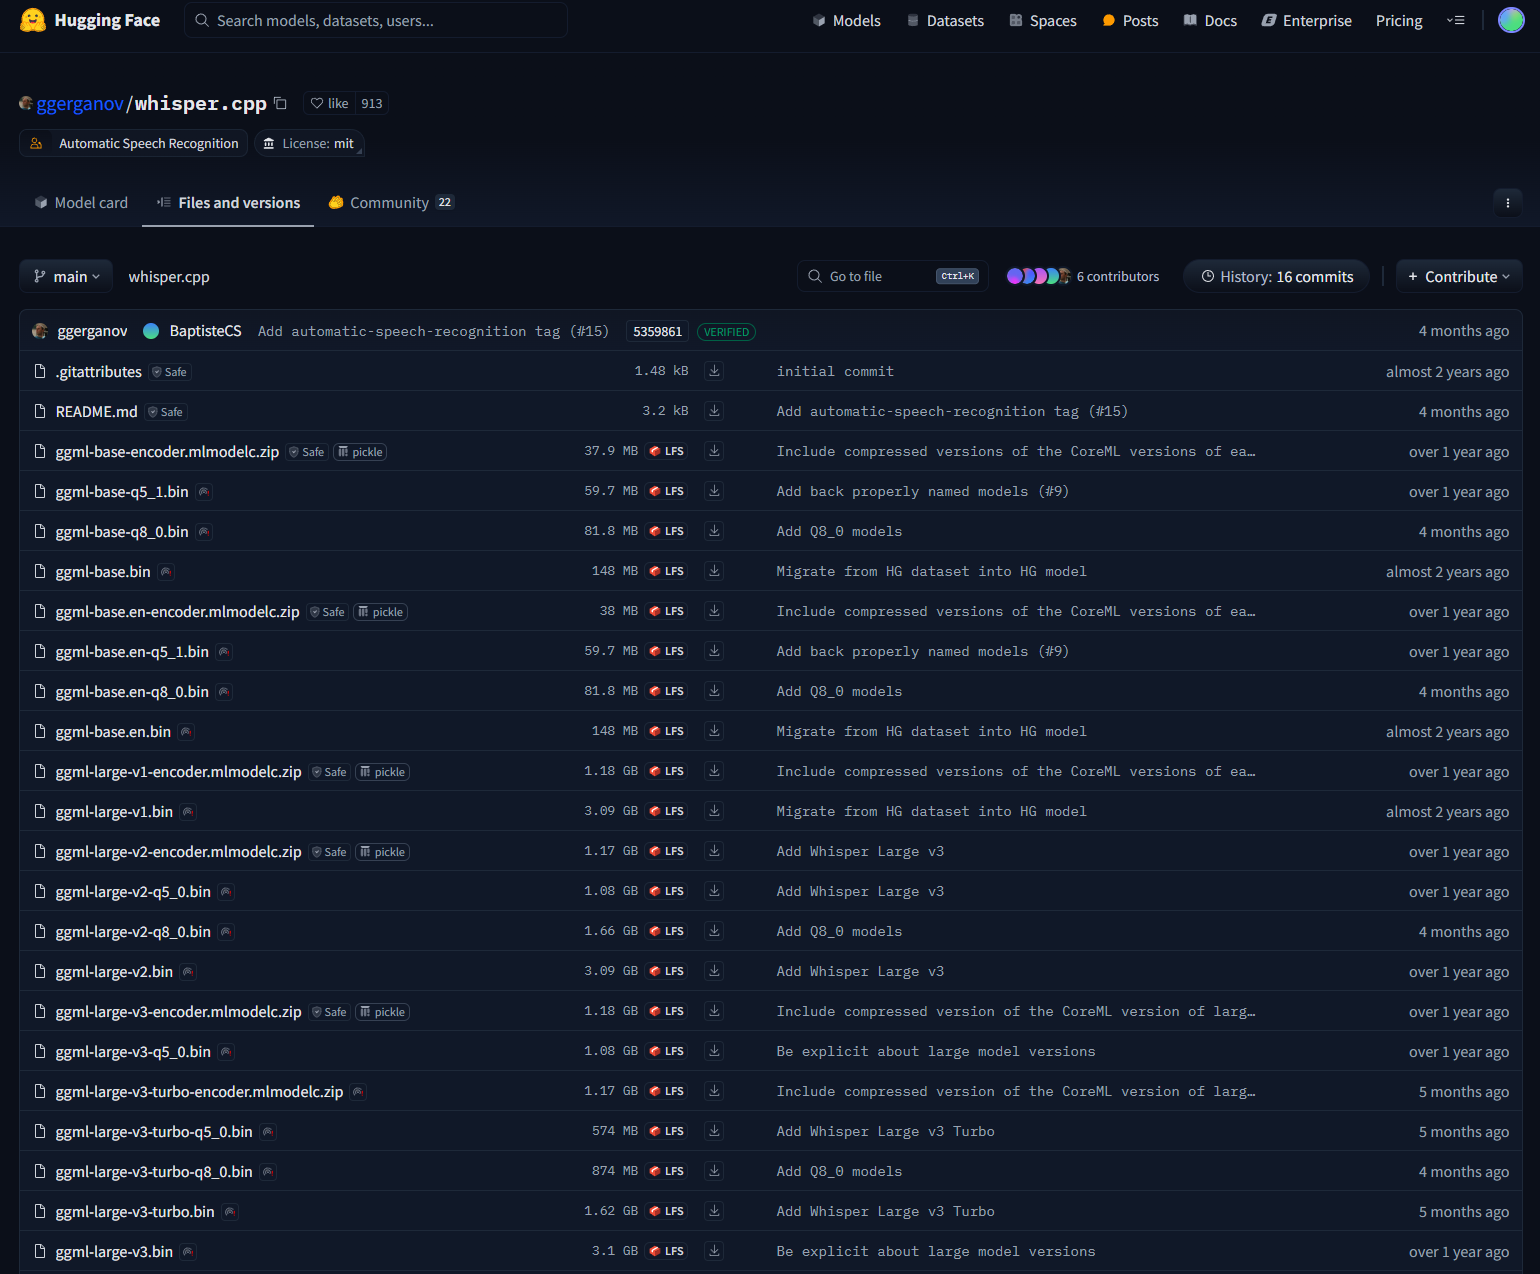Click the VERIFIED commit badge
1540x1274 pixels.
tap(726, 332)
